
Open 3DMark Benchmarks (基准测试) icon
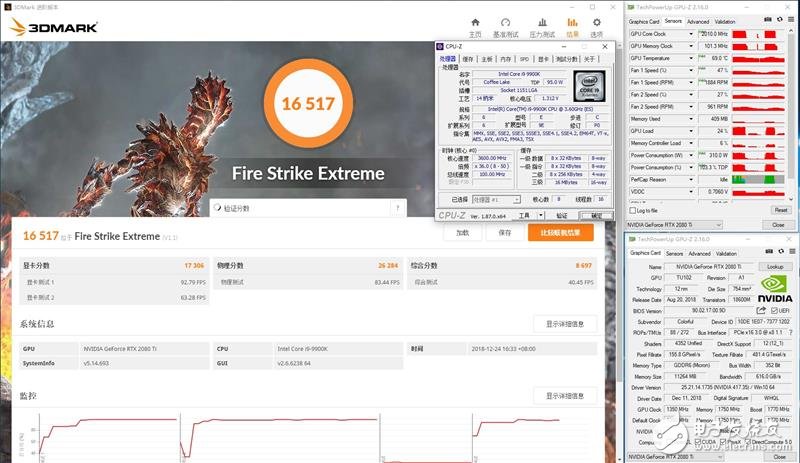[x=505, y=22]
